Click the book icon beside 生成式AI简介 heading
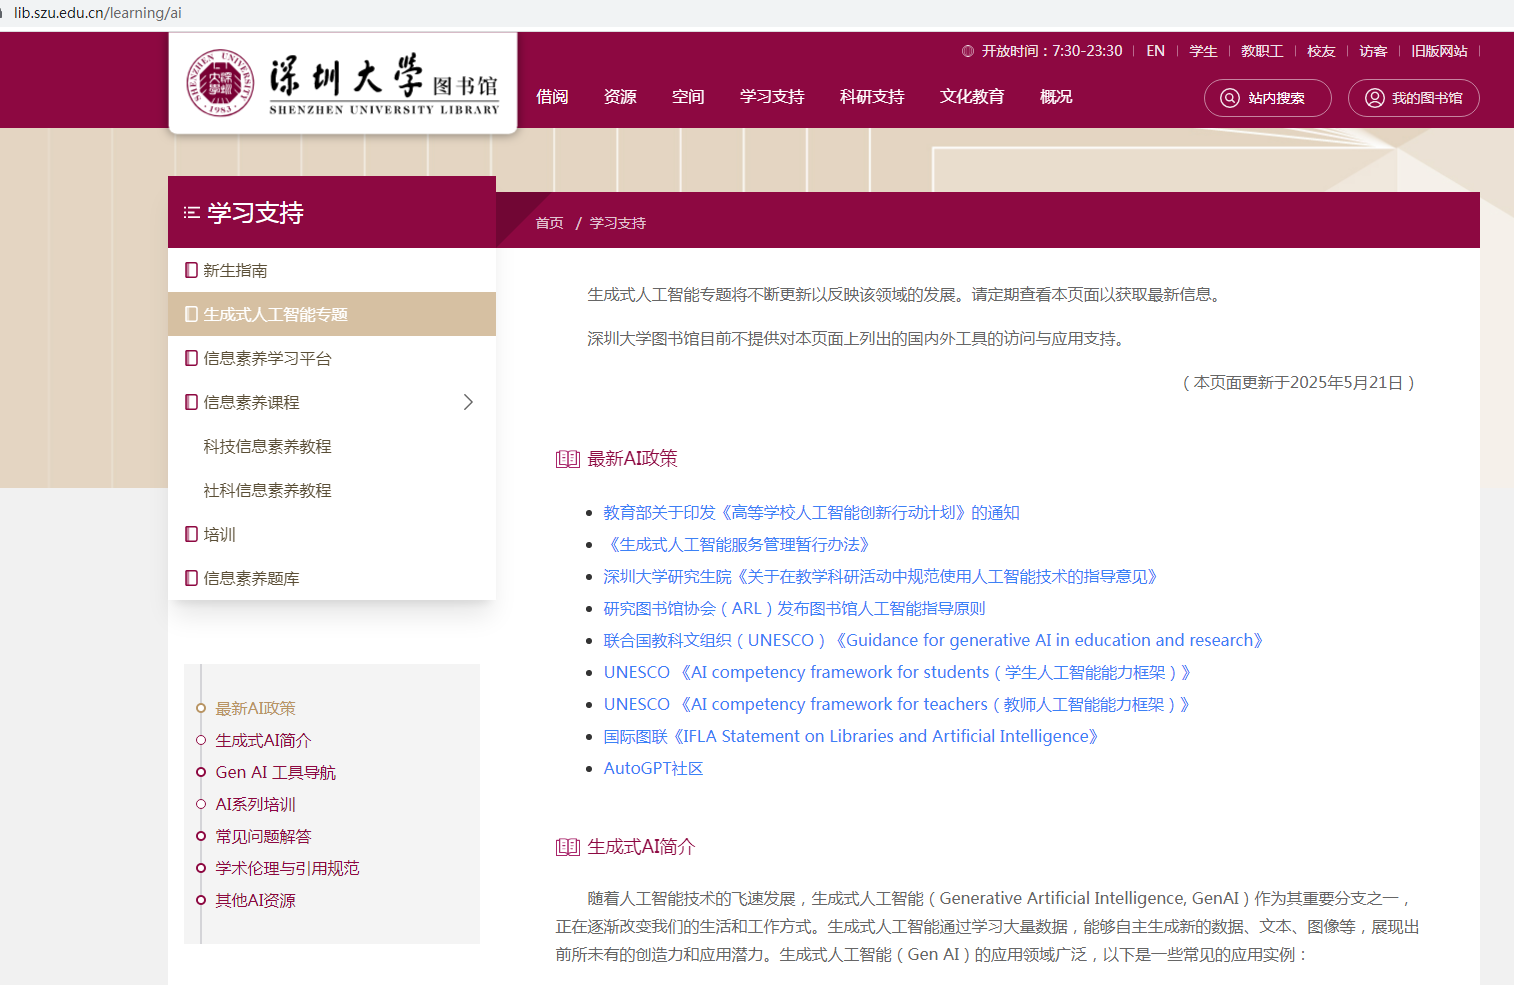This screenshot has width=1514, height=985. tap(568, 847)
